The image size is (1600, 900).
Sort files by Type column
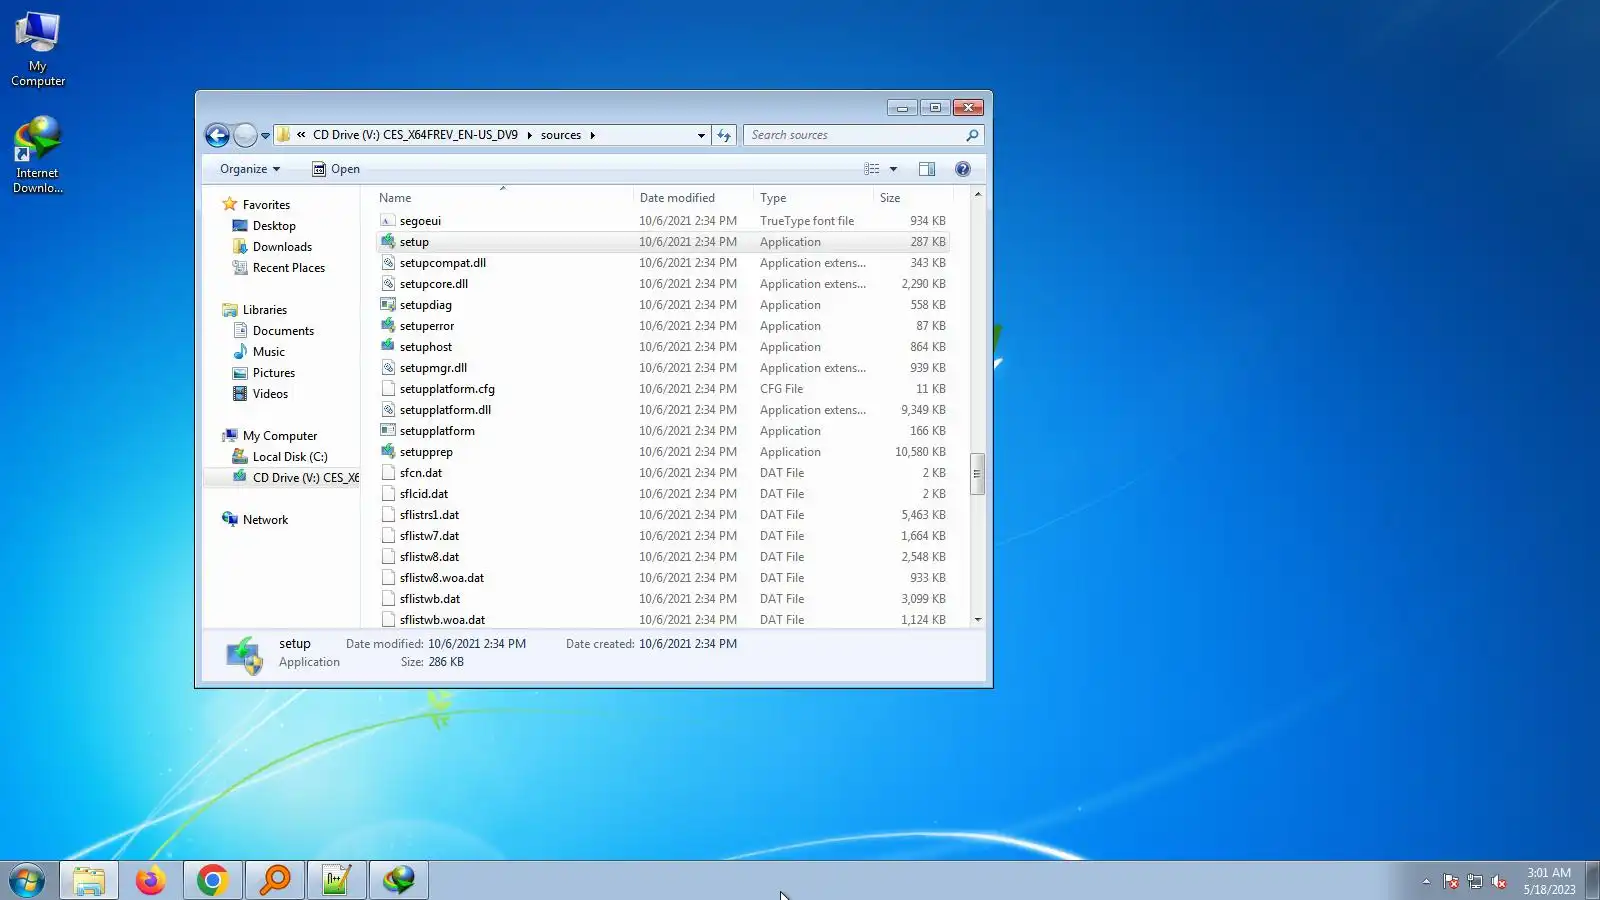tap(813, 198)
